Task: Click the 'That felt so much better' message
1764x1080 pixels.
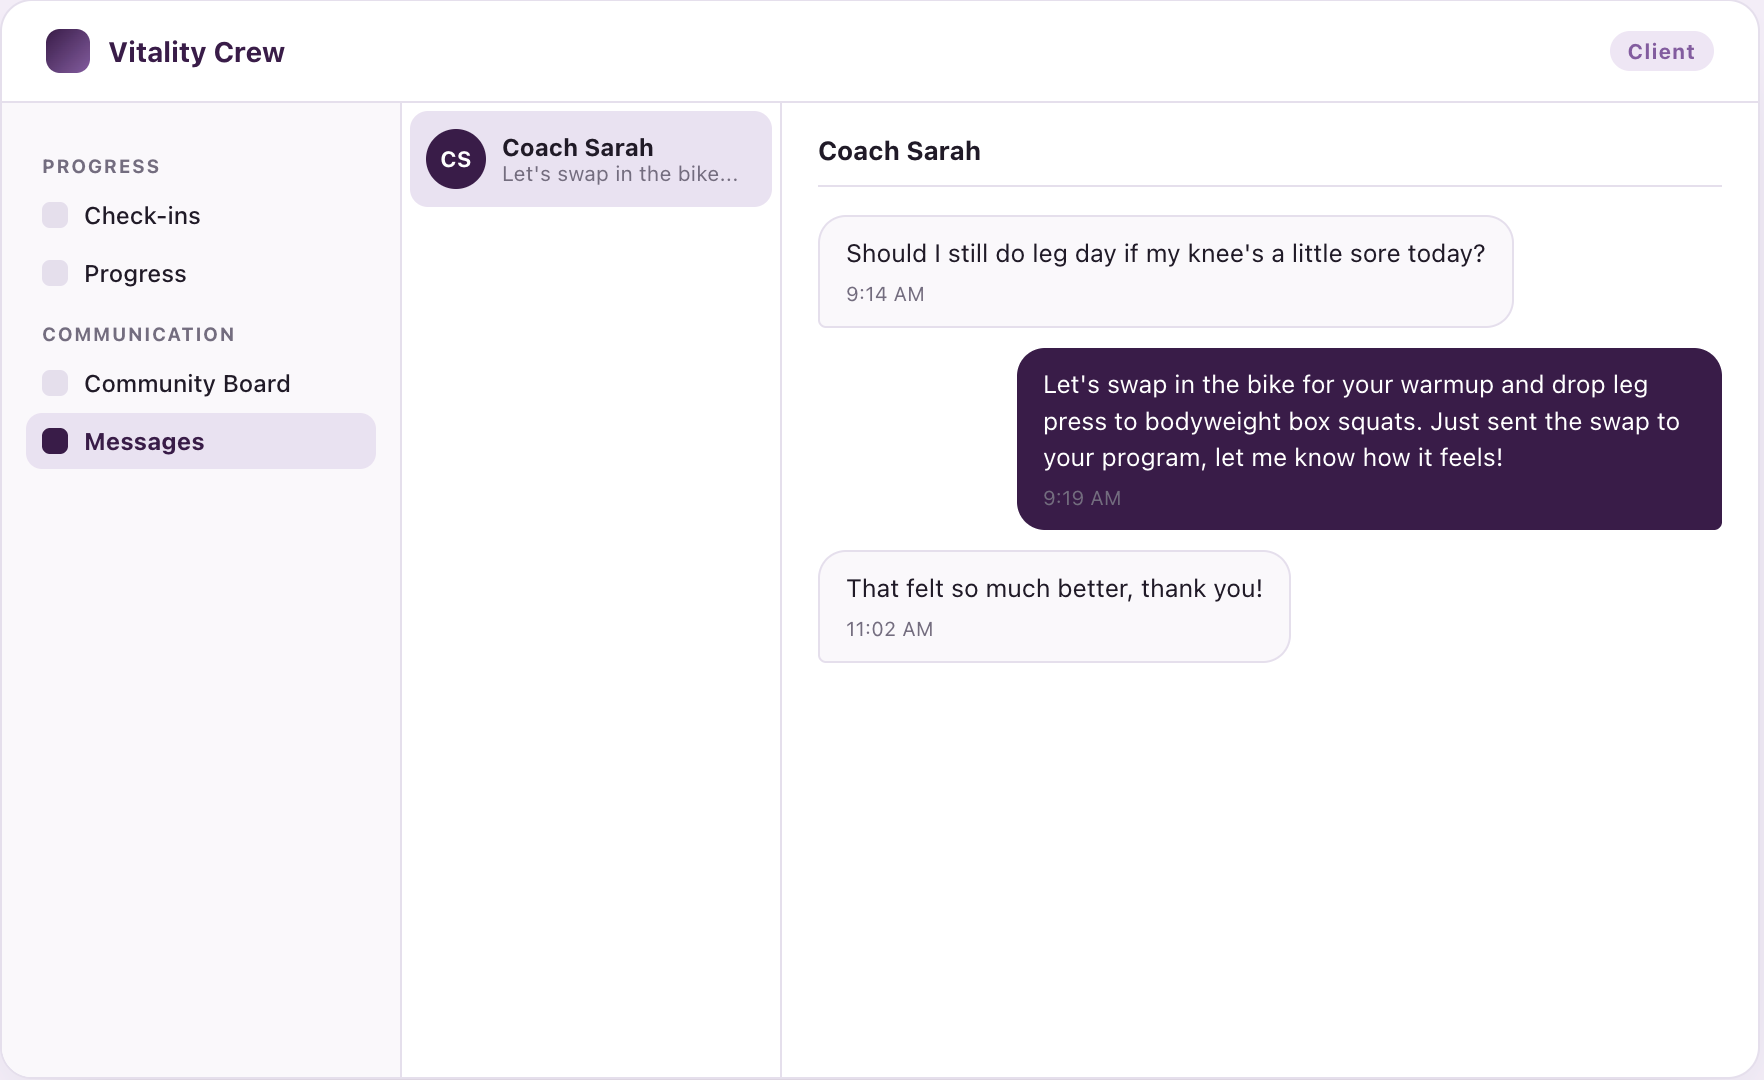Action: (x=1054, y=606)
